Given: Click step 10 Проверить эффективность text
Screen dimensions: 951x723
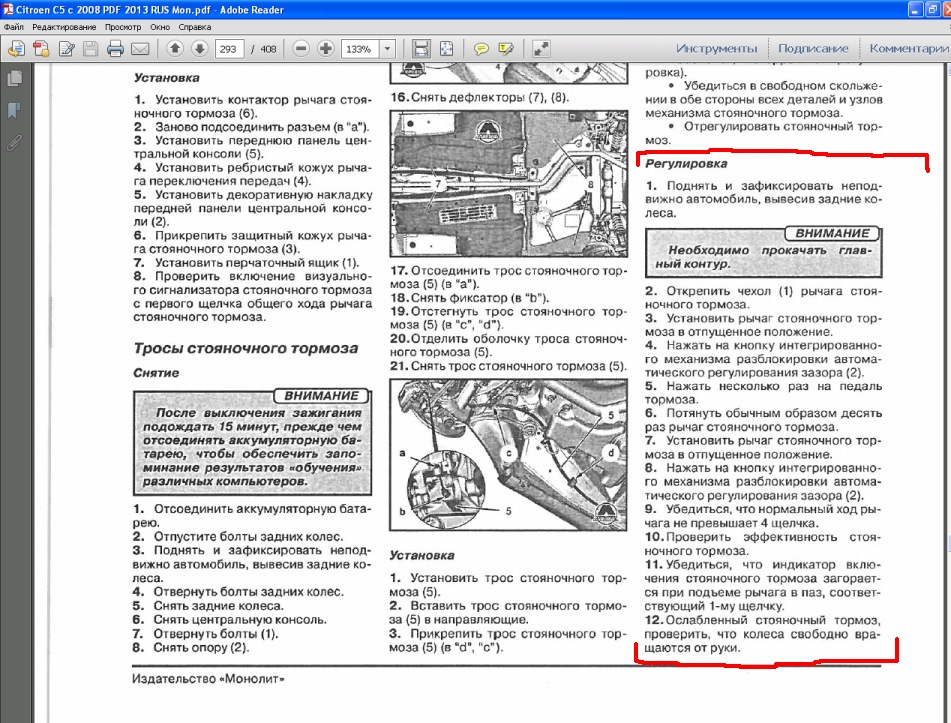Looking at the screenshot, I should pos(763,543).
